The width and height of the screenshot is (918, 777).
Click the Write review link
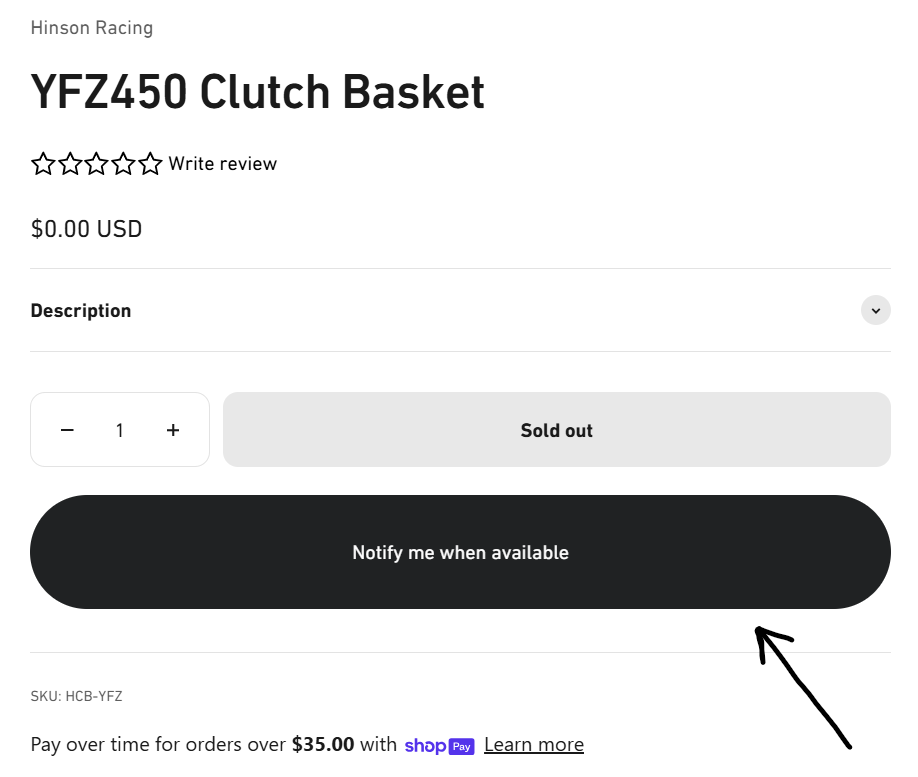click(x=222, y=164)
